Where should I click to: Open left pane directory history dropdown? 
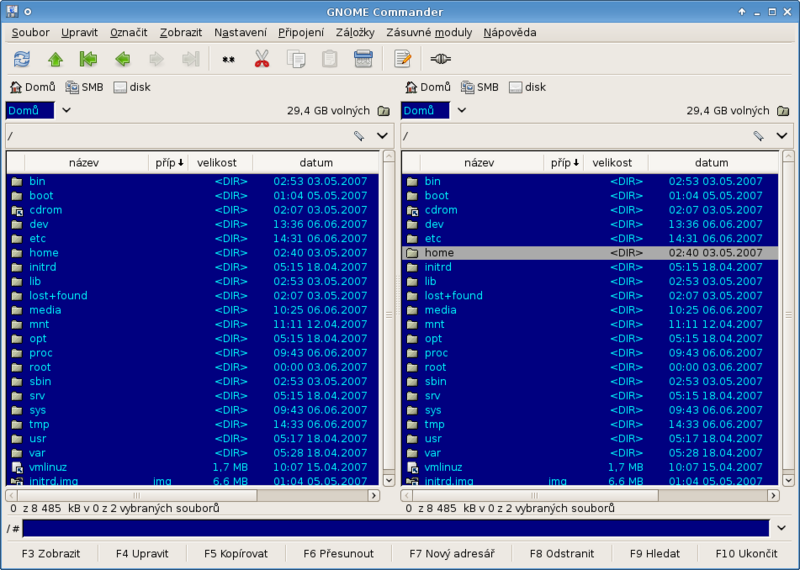pos(382,136)
